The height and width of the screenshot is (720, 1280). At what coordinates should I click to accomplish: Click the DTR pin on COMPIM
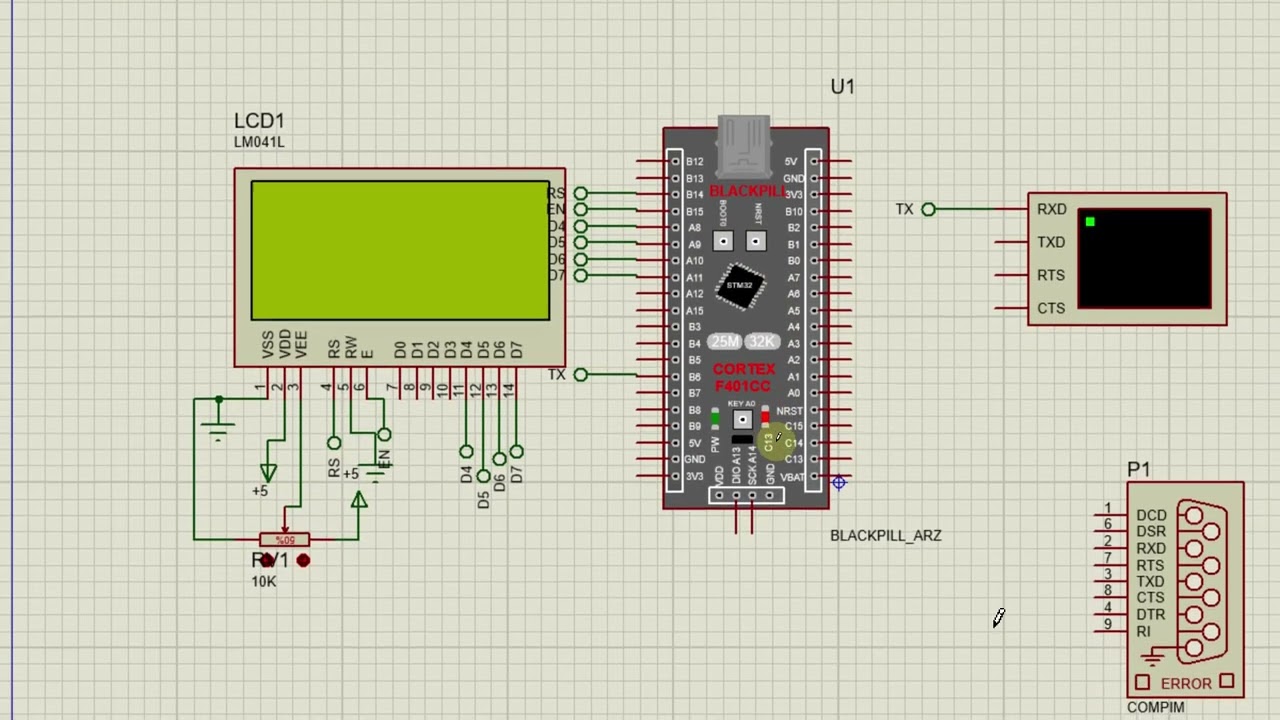pos(1151,614)
